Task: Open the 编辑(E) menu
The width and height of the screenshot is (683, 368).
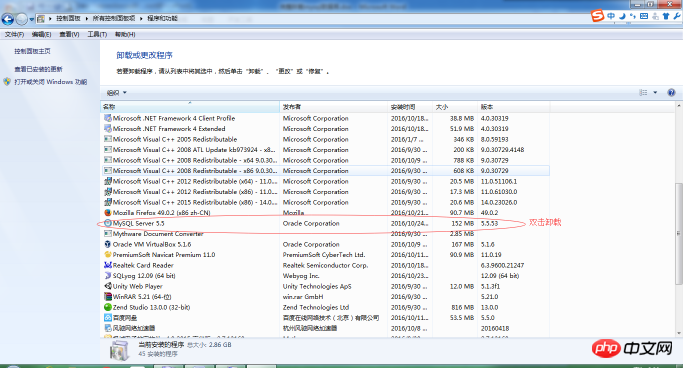Action: coord(41,34)
